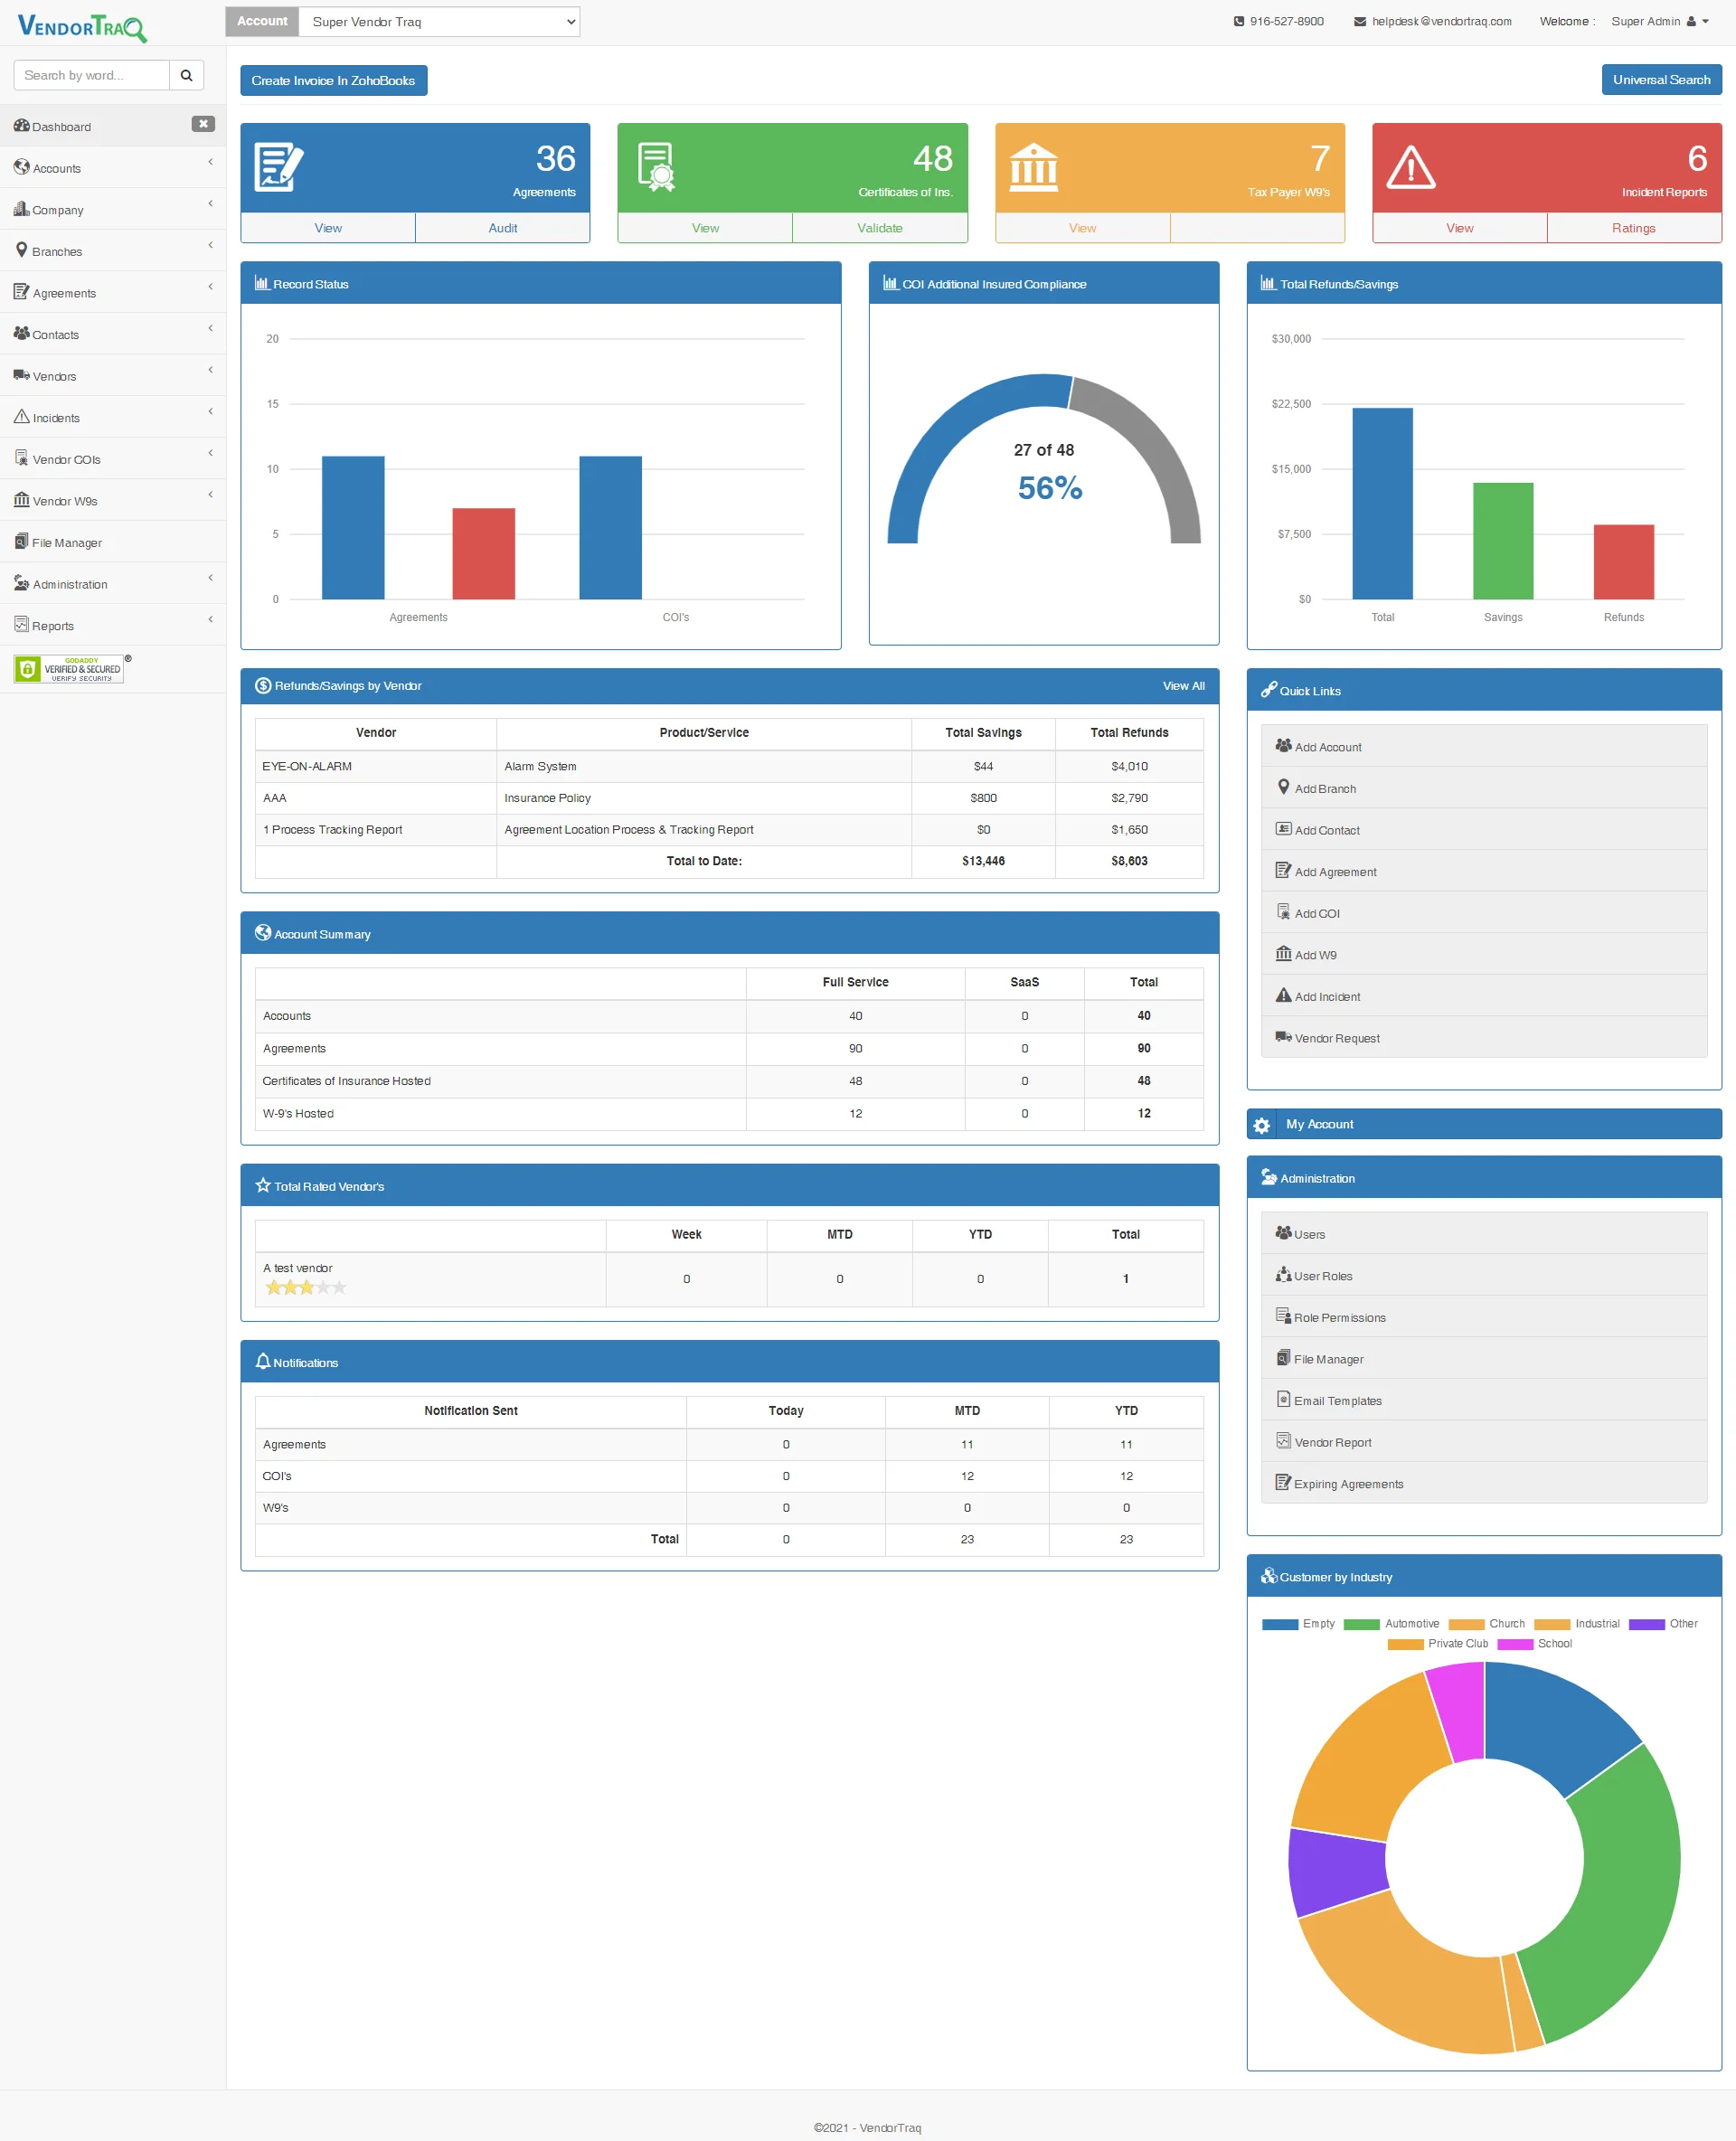Click the red bar in Record Status chart

483,553
